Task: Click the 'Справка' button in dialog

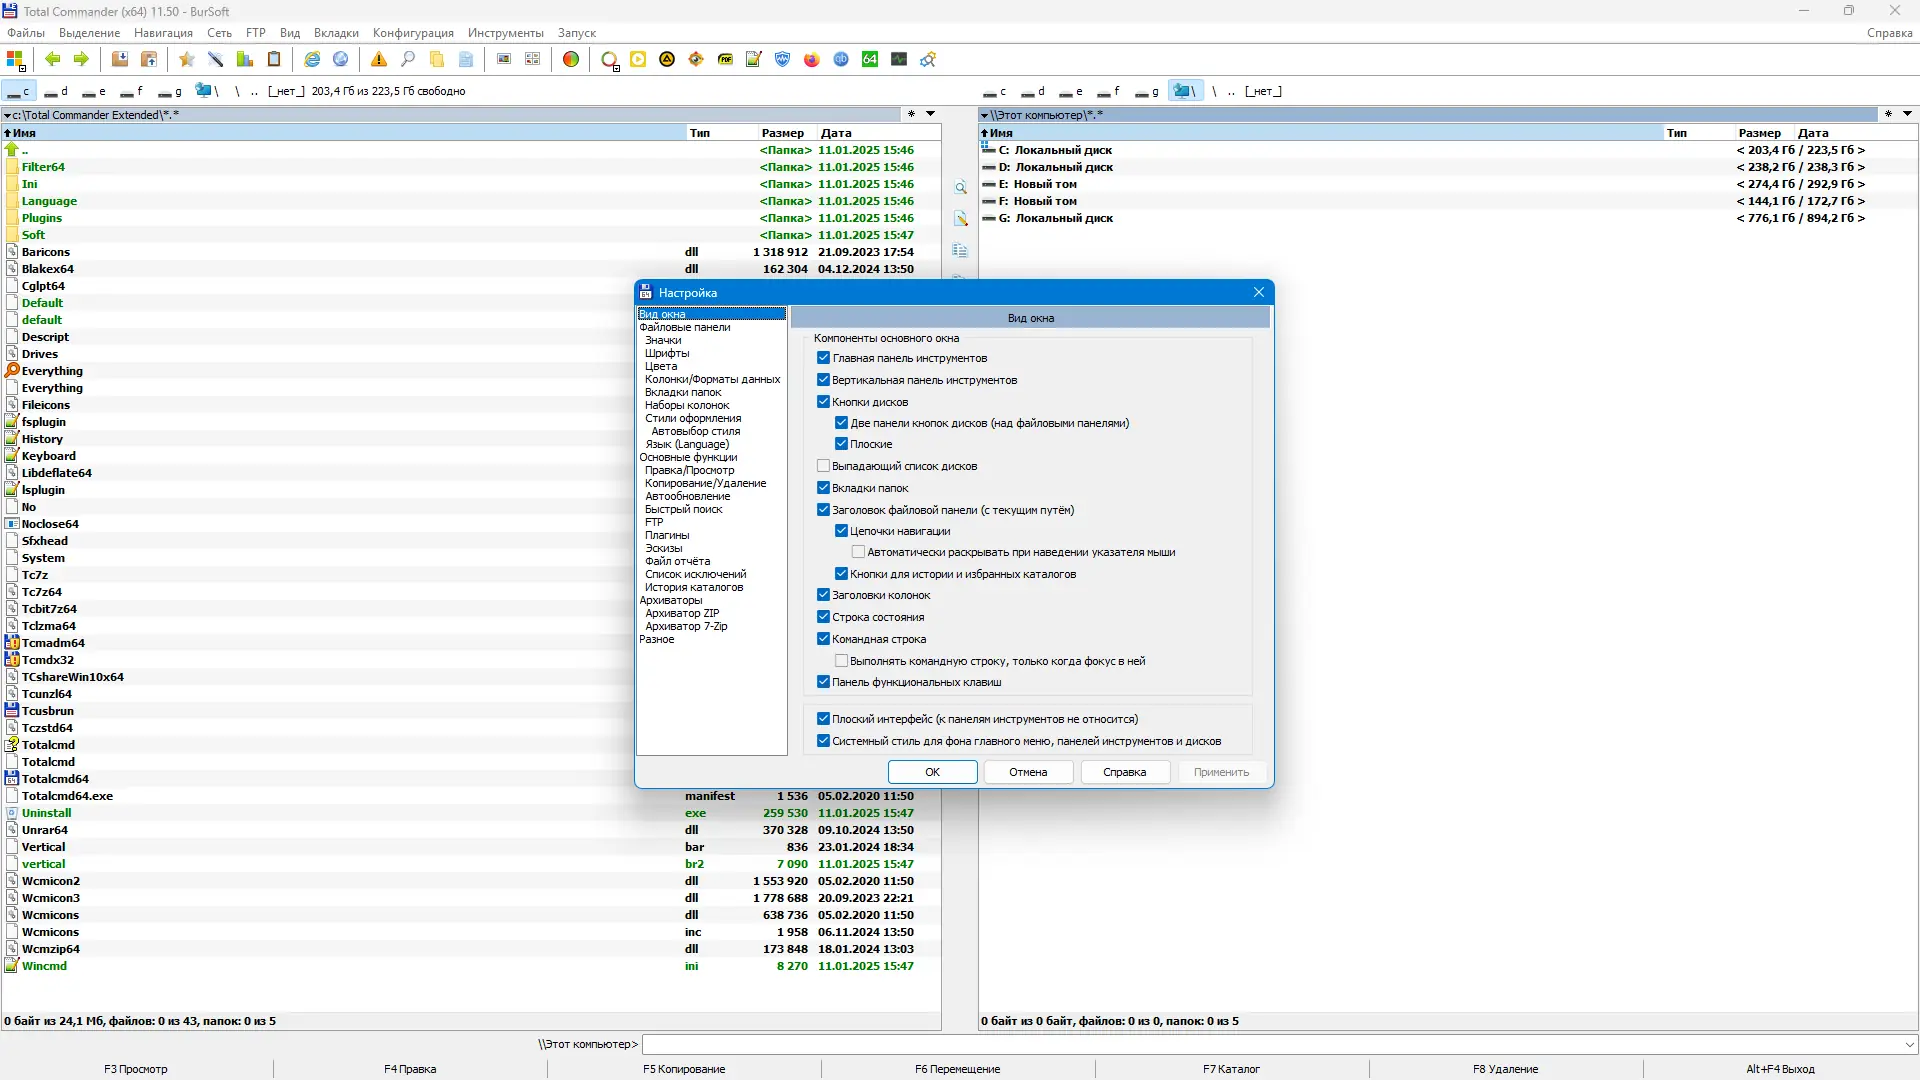Action: [1124, 772]
